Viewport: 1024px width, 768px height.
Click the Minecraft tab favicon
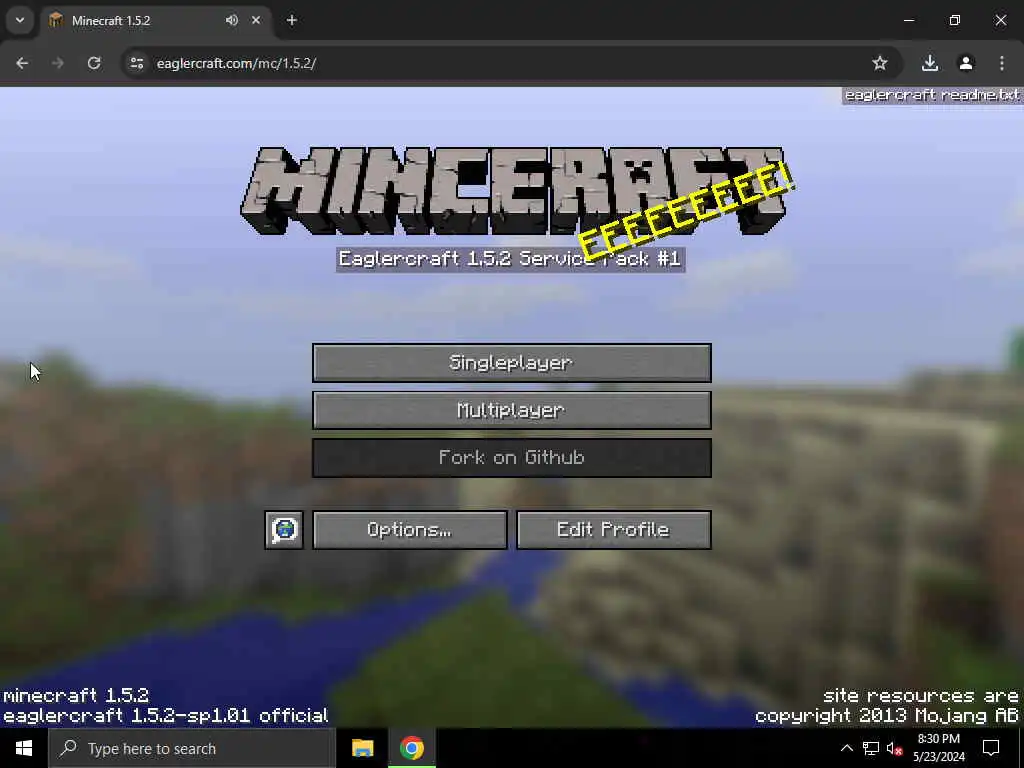click(x=56, y=20)
